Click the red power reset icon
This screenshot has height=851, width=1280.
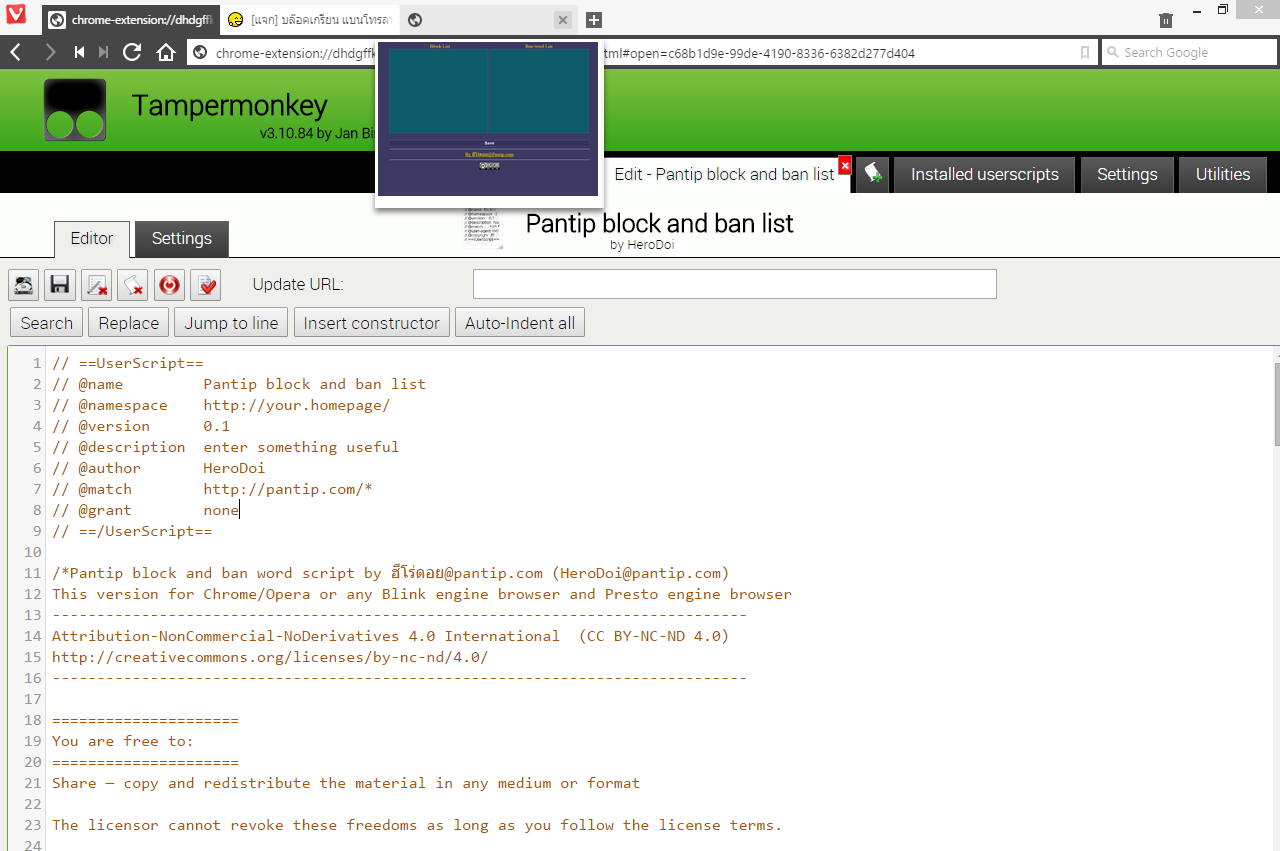pyautogui.click(x=170, y=285)
